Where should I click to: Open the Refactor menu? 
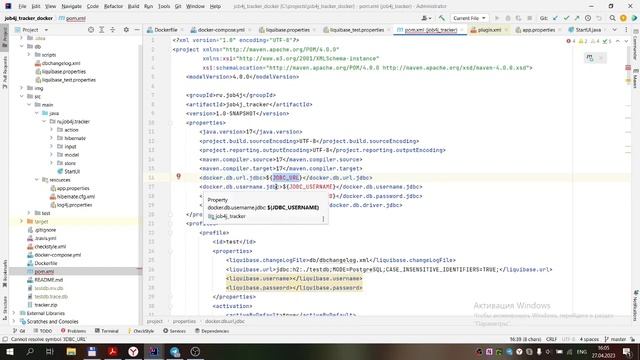click(x=113, y=6)
